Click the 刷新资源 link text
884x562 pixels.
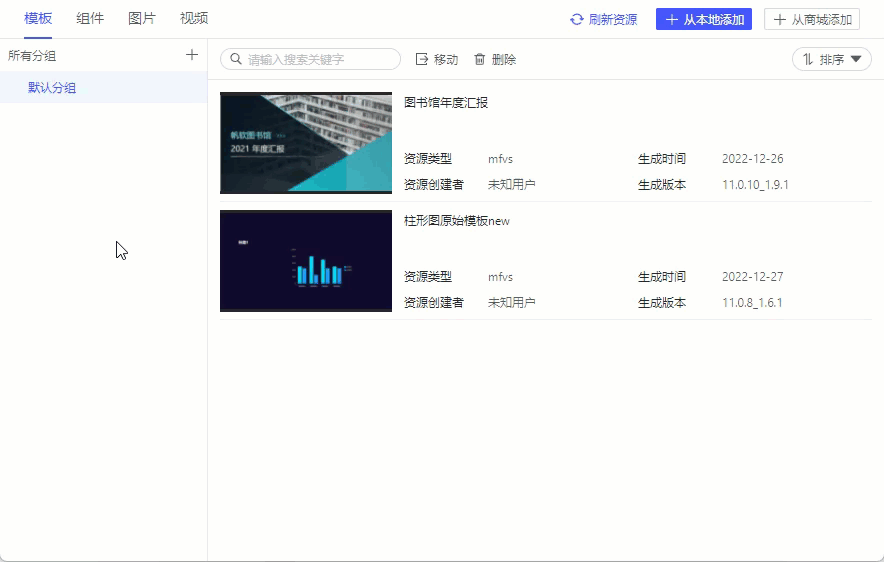tap(613, 20)
